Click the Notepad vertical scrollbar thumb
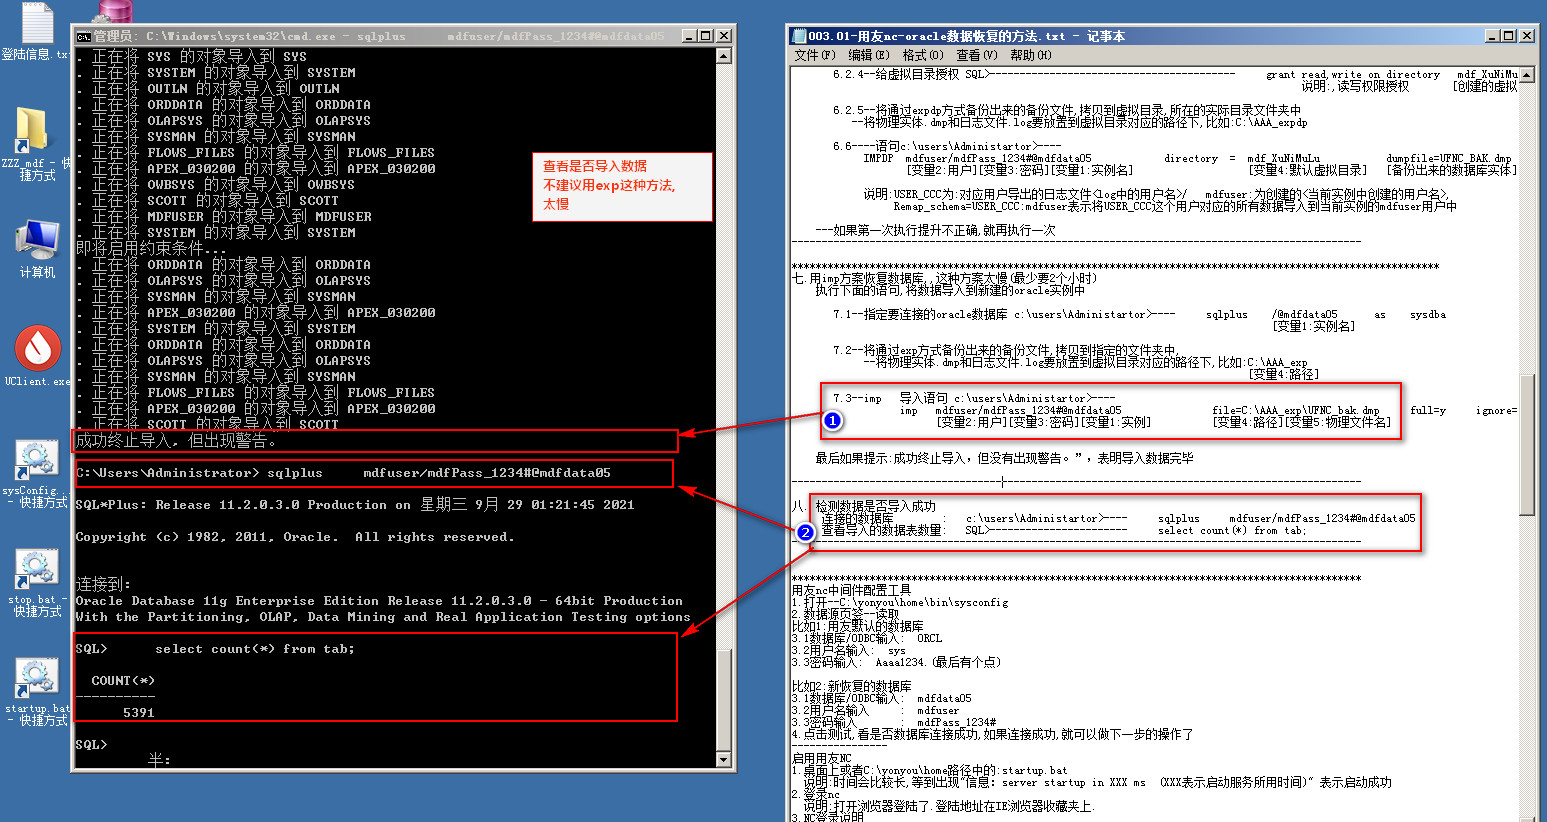The height and width of the screenshot is (822, 1547). tap(1526, 445)
